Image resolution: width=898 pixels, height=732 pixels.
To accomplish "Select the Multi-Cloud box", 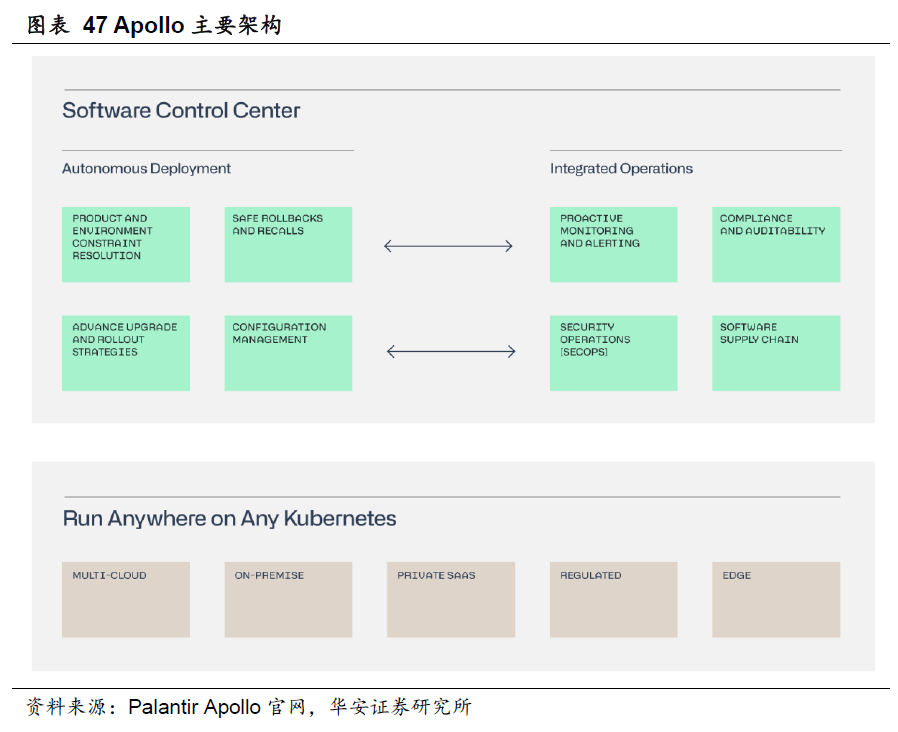I will (x=125, y=599).
